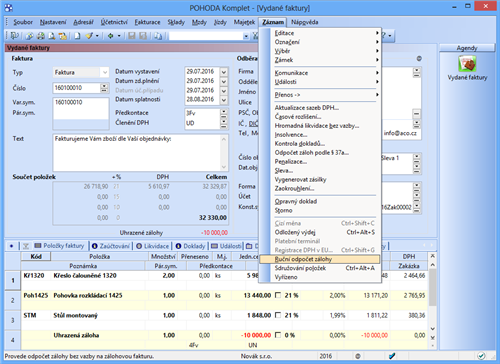
Task: Open the Datum vystavení date dropdown
Action: [224, 71]
